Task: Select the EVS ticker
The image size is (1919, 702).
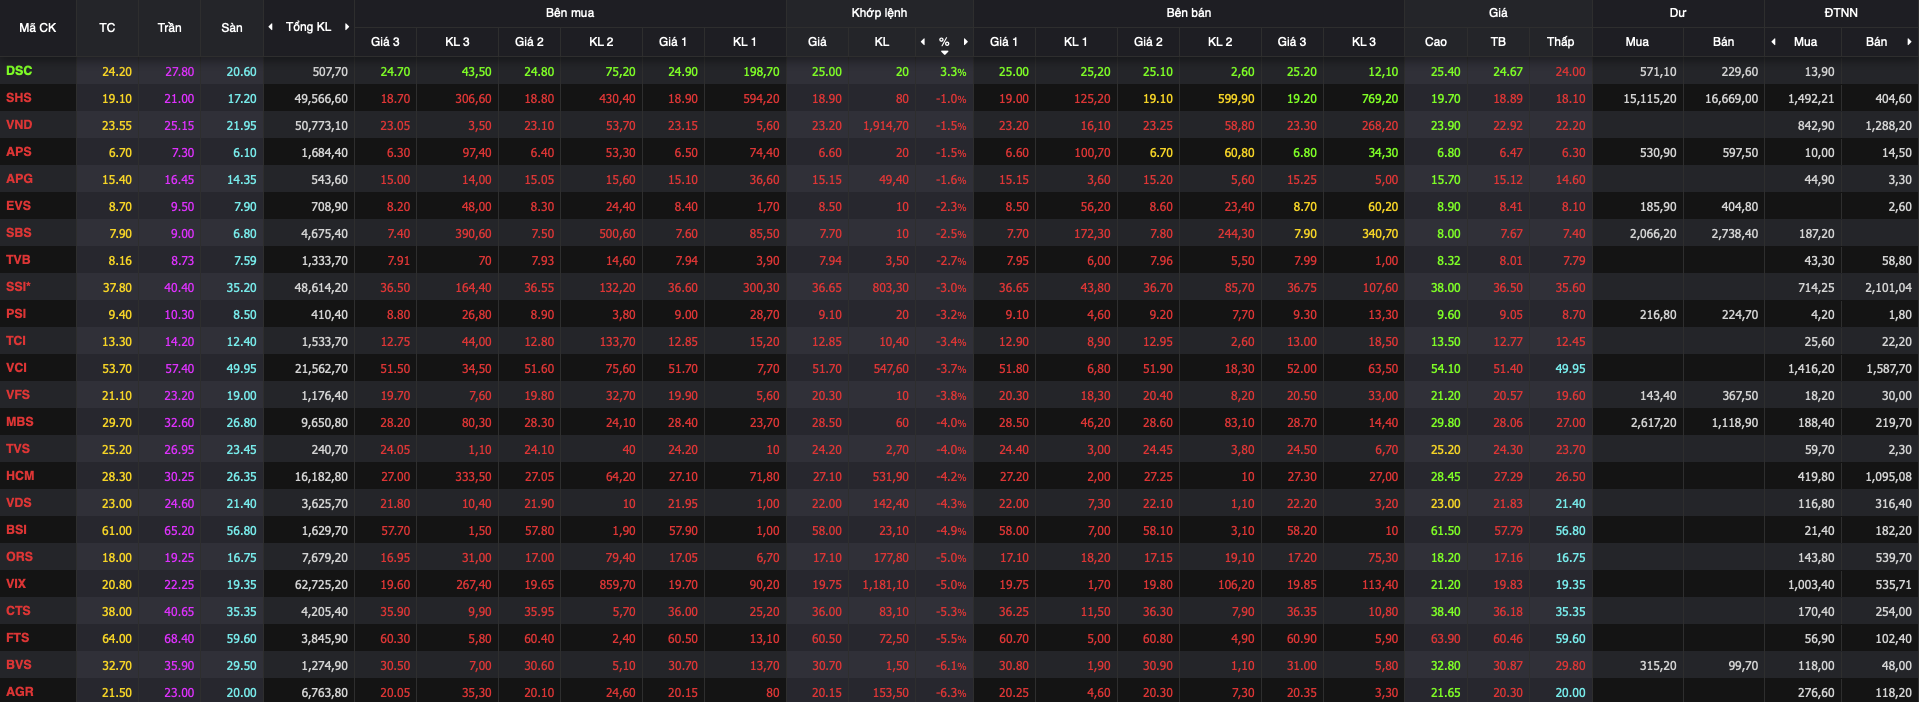Action: coord(19,206)
